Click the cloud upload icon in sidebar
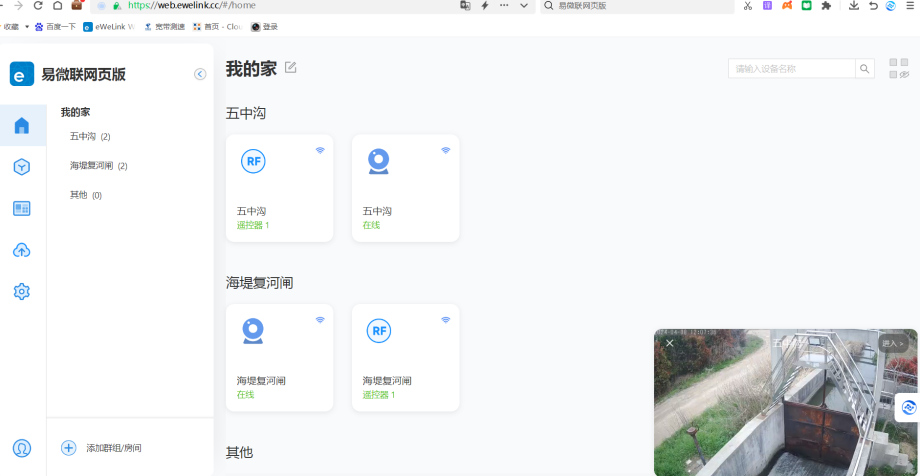Screen dimensions: 920x476 point(22,250)
